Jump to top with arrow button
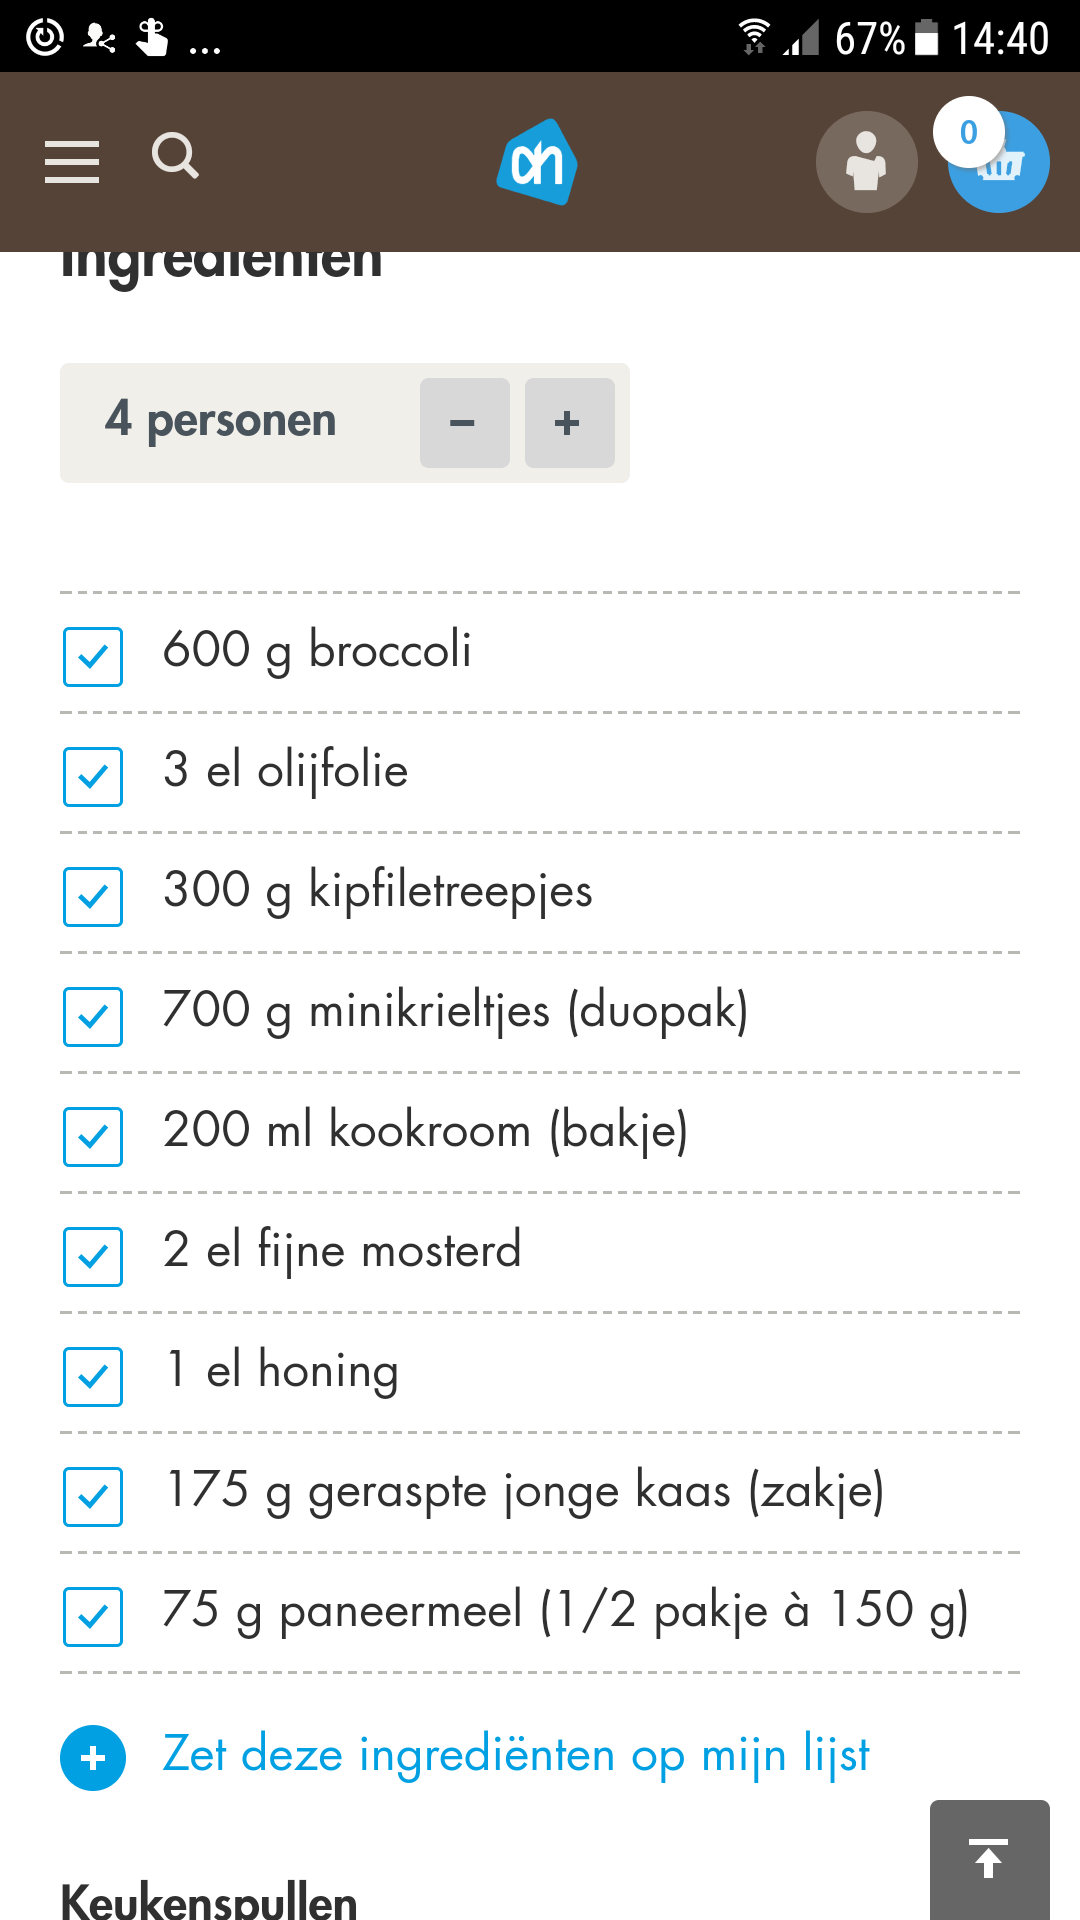The image size is (1080, 1920). (x=989, y=1860)
